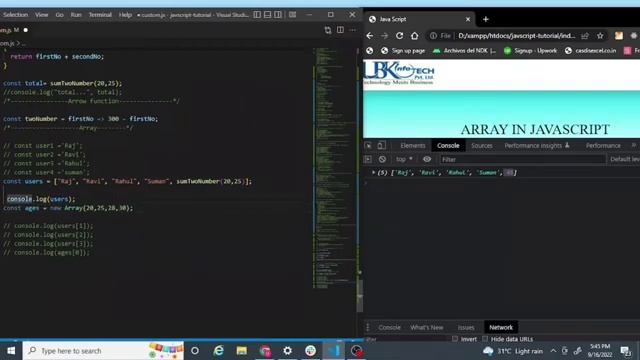This screenshot has width=640, height=360.
Task: Expand the logged users array in console
Action: [x=373, y=173]
